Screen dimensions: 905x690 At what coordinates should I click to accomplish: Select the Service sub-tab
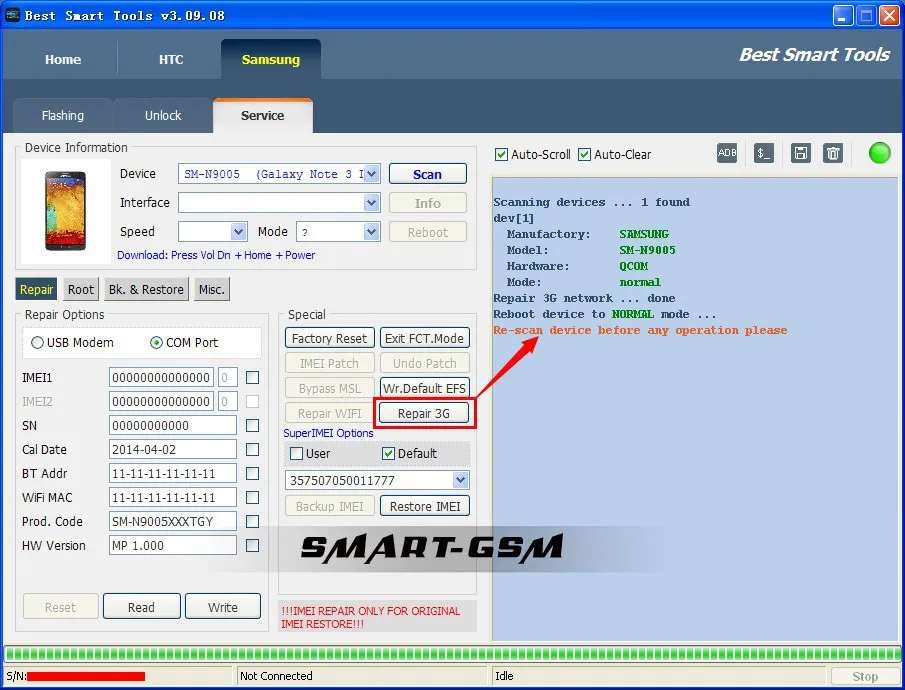click(x=263, y=115)
